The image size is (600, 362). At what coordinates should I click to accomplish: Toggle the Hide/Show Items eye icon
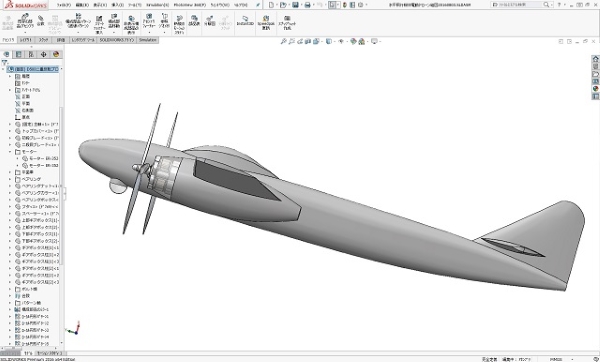coord(341,41)
